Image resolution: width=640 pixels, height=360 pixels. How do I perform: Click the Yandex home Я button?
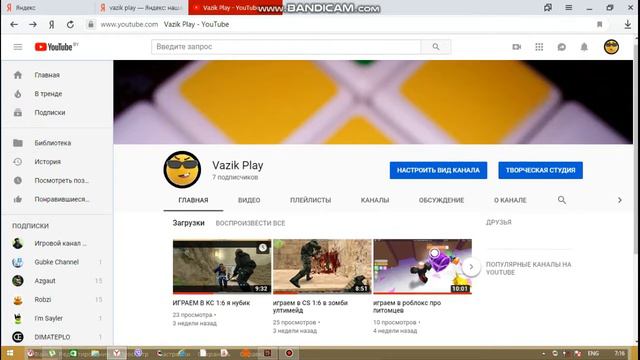(51, 24)
